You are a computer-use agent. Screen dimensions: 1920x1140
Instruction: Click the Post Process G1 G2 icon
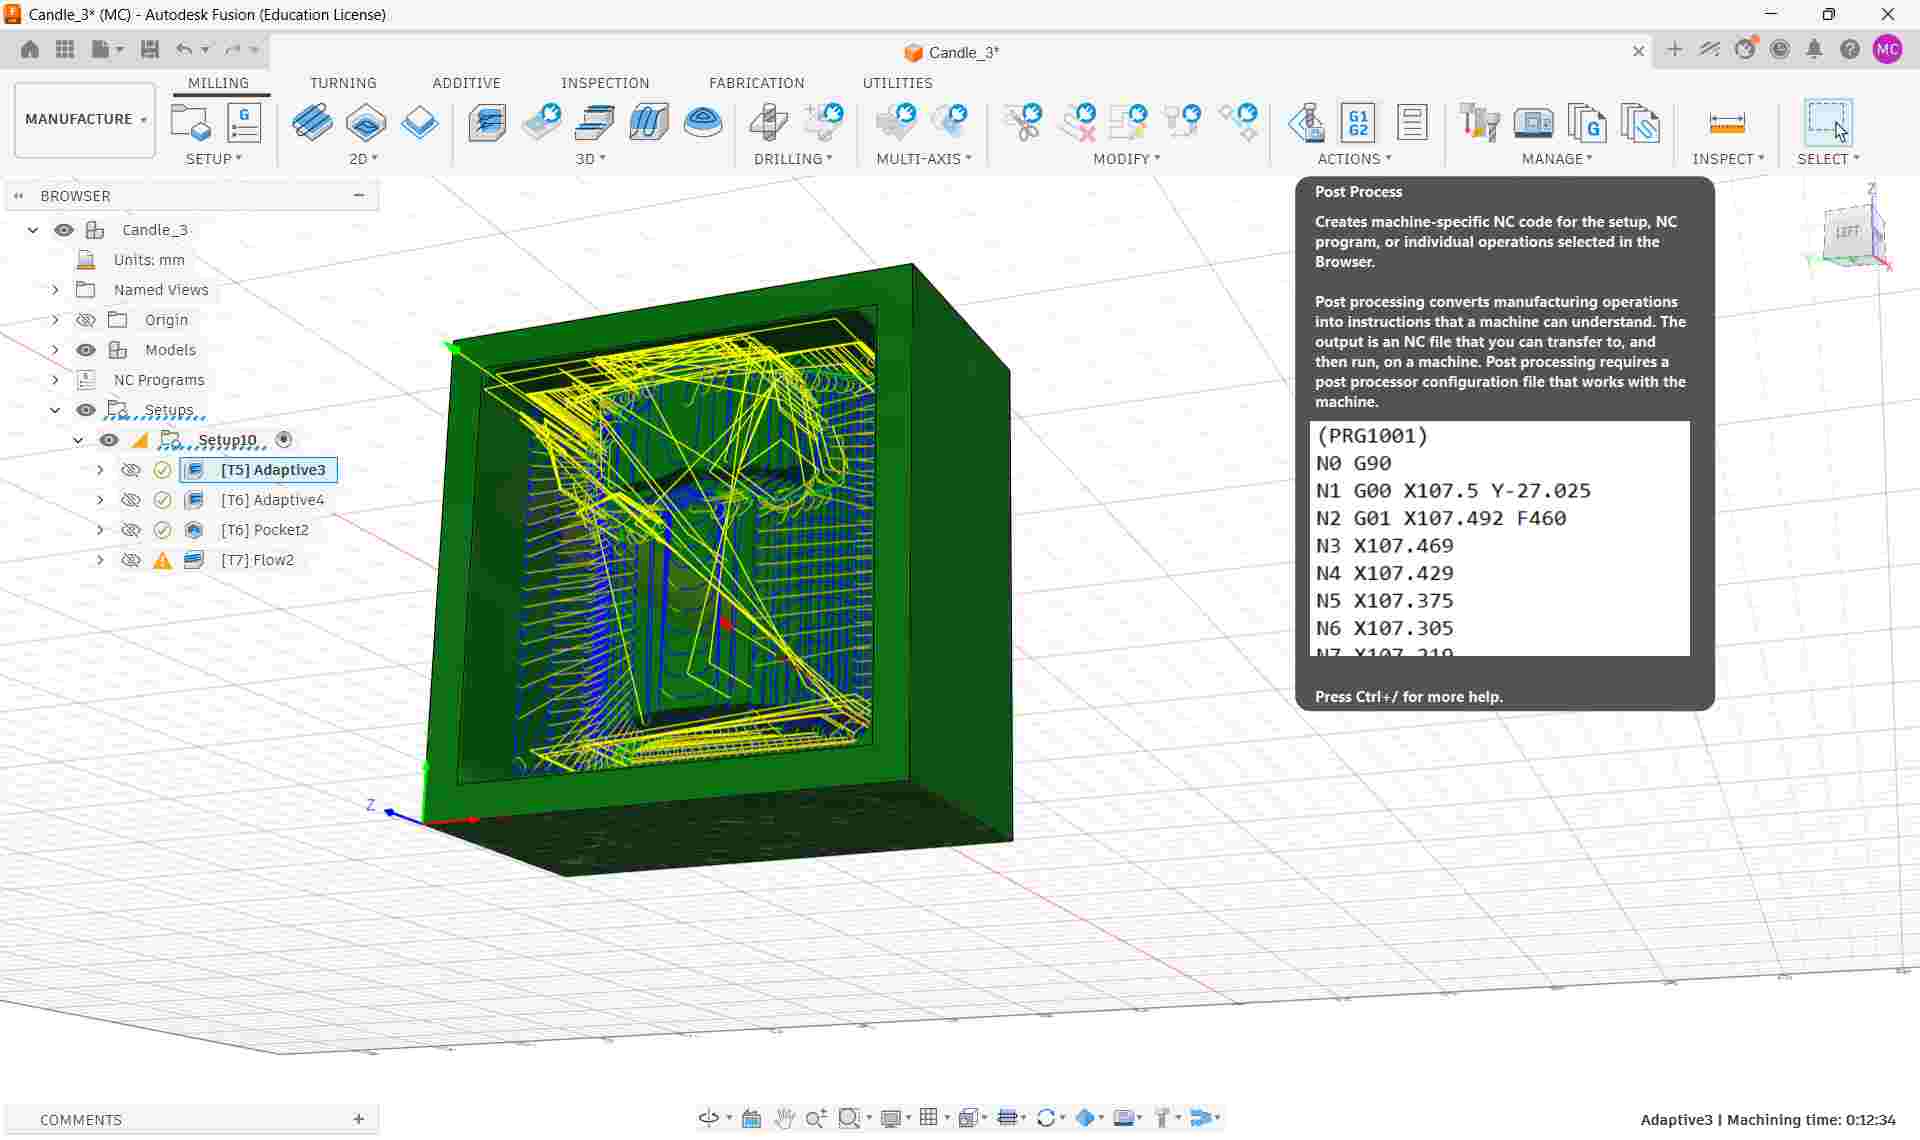pyautogui.click(x=1358, y=123)
